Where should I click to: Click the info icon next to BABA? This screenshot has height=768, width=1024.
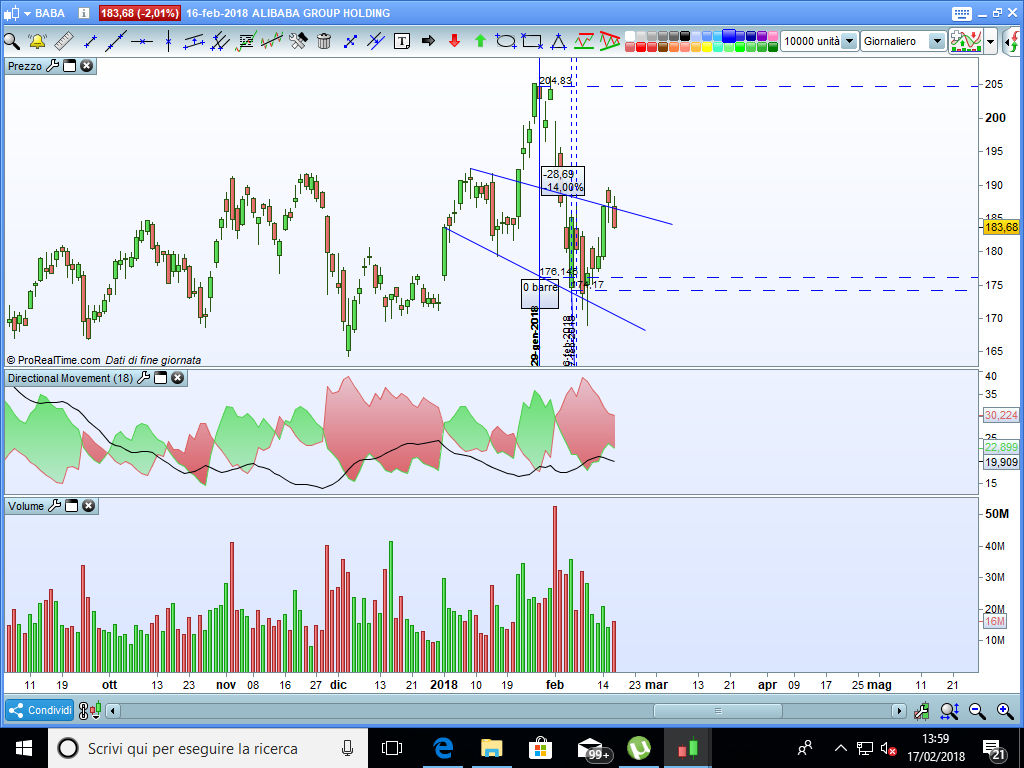[84, 13]
